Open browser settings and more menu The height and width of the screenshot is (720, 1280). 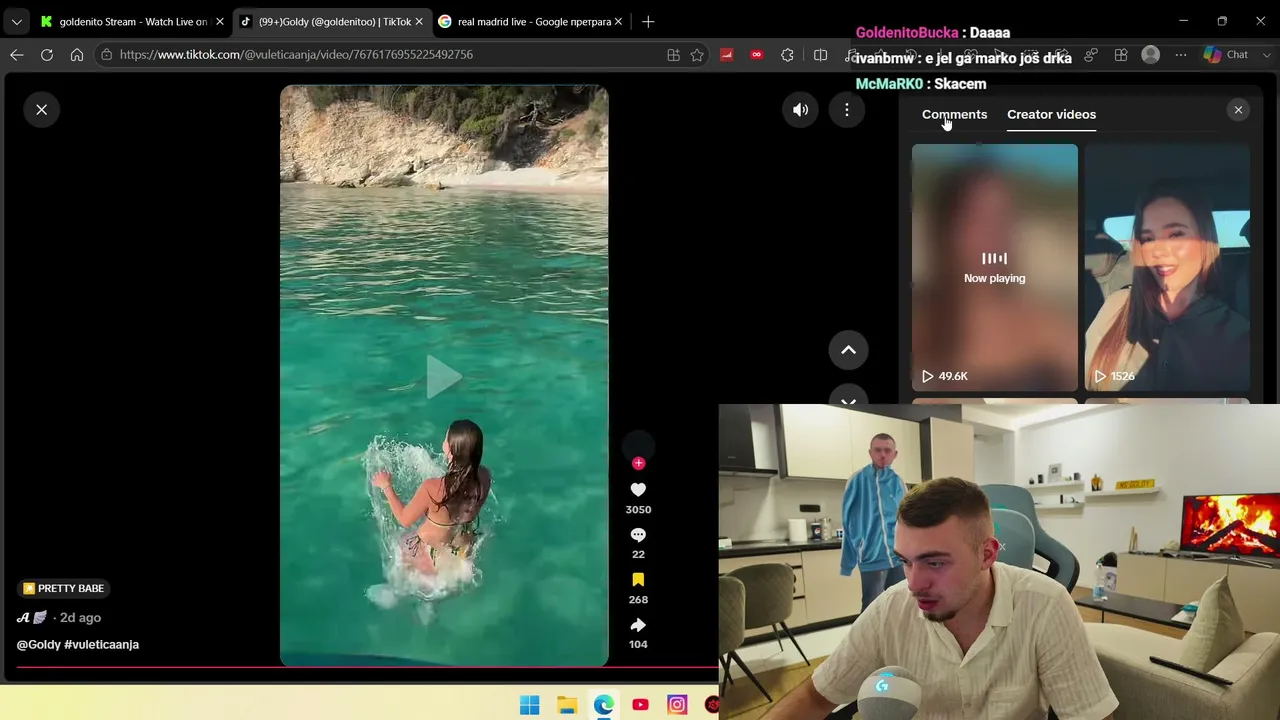point(1181,55)
